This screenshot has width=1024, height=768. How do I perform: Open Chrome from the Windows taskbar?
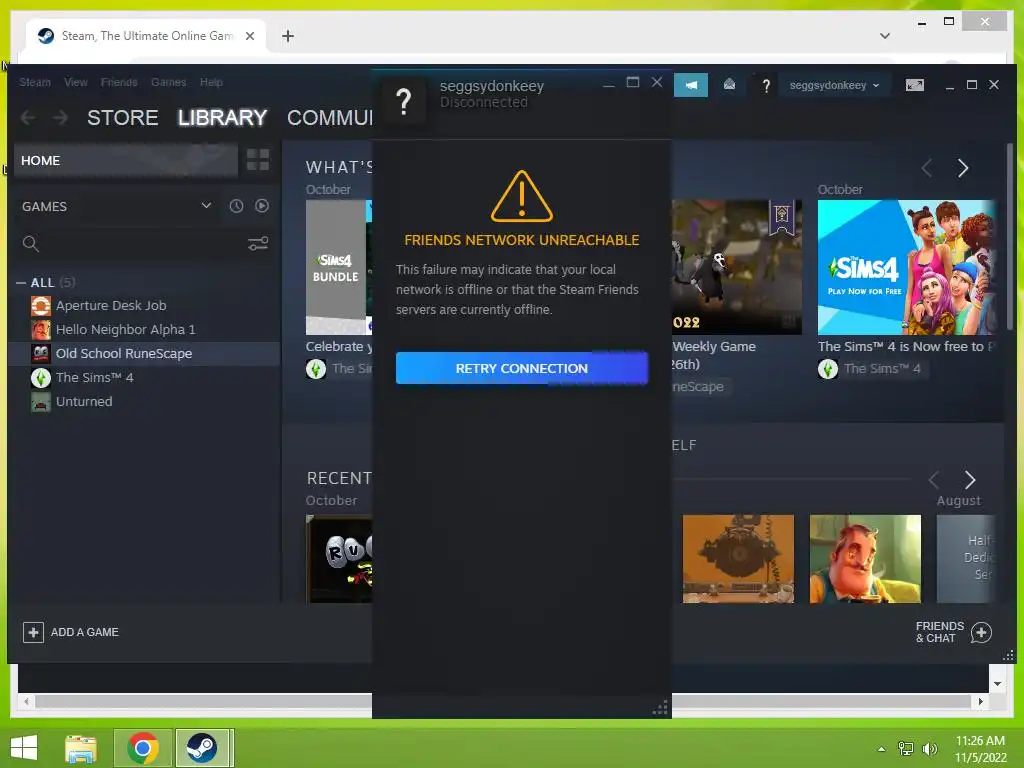[143, 748]
